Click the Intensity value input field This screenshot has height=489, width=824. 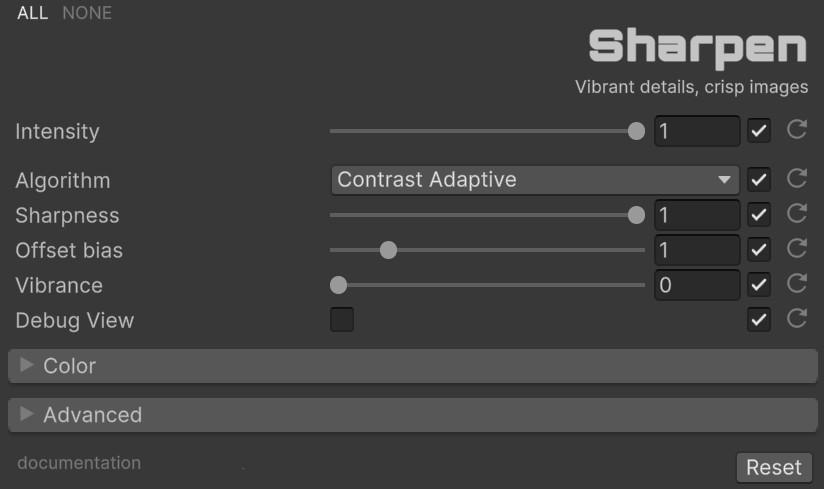coord(696,131)
